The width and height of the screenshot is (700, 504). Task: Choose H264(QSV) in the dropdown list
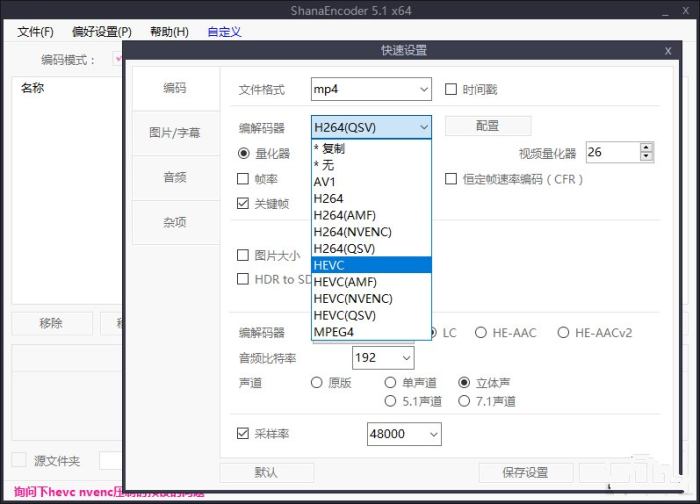[x=371, y=249]
